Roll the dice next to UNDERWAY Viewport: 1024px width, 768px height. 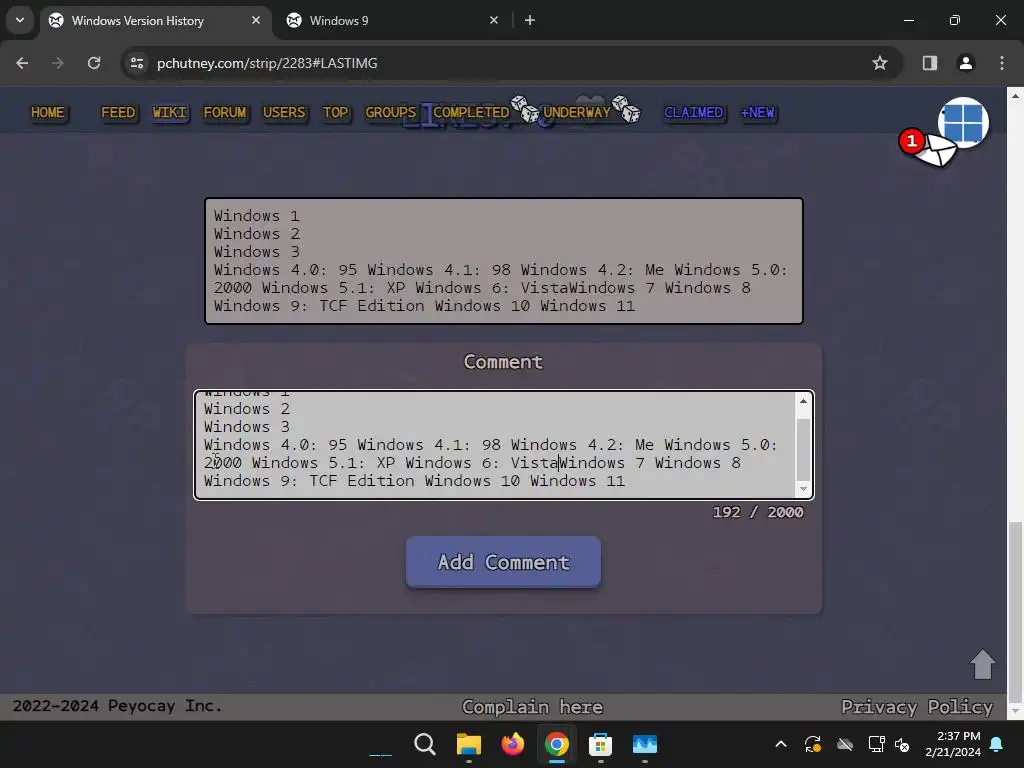click(x=626, y=109)
